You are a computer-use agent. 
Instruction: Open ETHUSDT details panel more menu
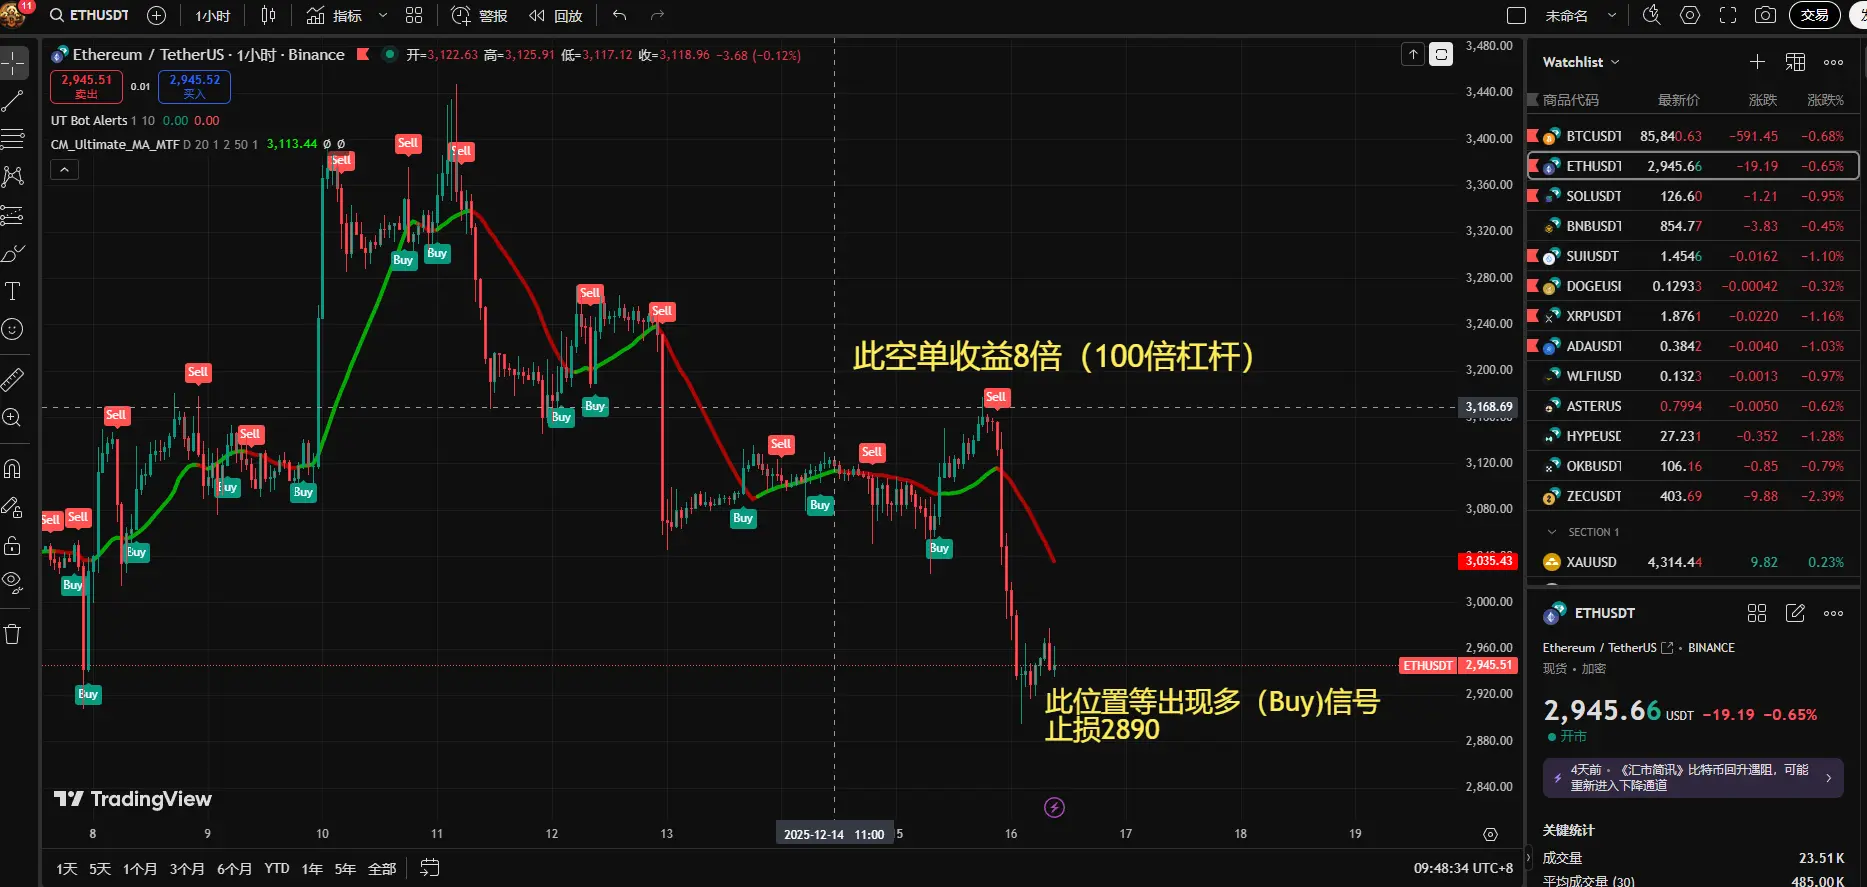pos(1833,613)
